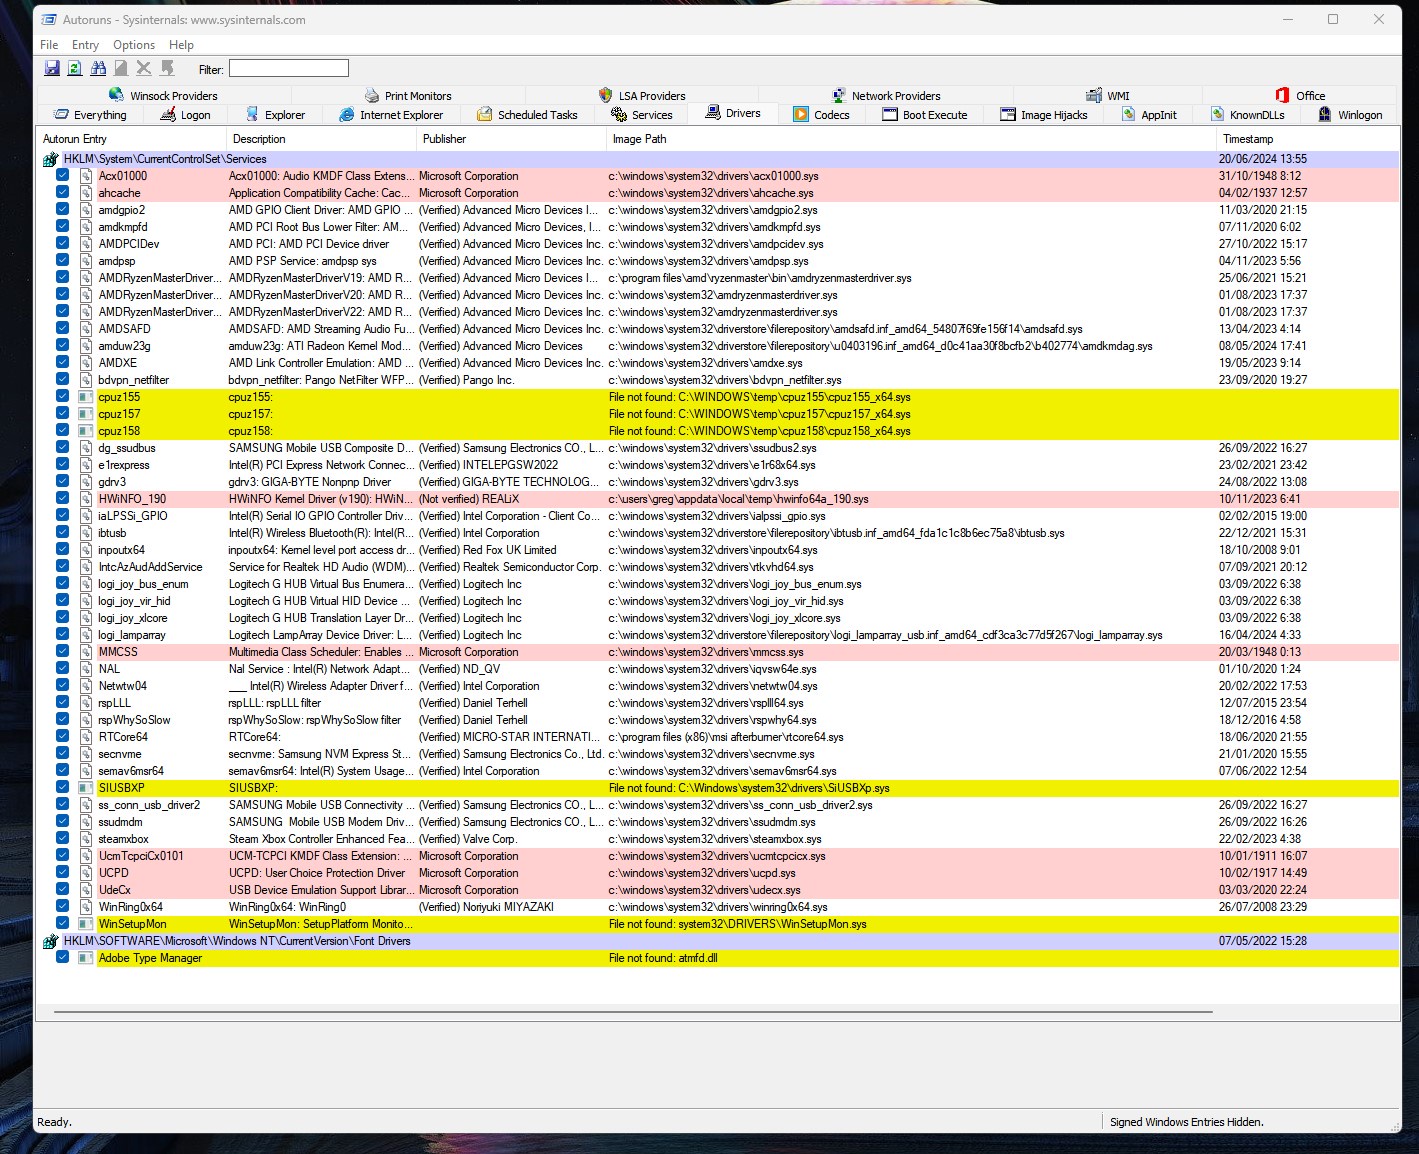Click the file icon of the NAL entry
The height and width of the screenshot is (1154, 1419).
86,669
